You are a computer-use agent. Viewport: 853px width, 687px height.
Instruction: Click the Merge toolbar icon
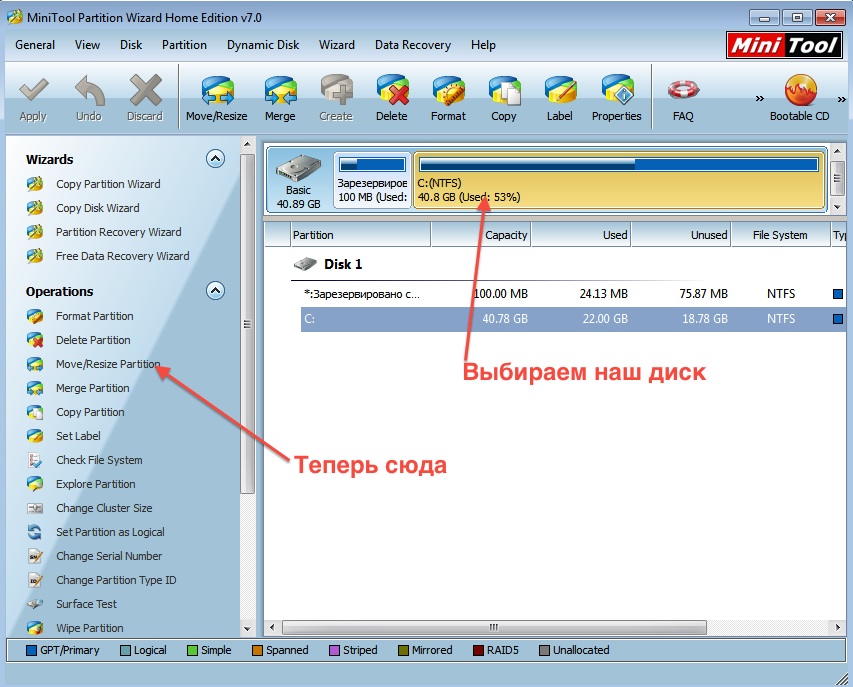point(280,98)
